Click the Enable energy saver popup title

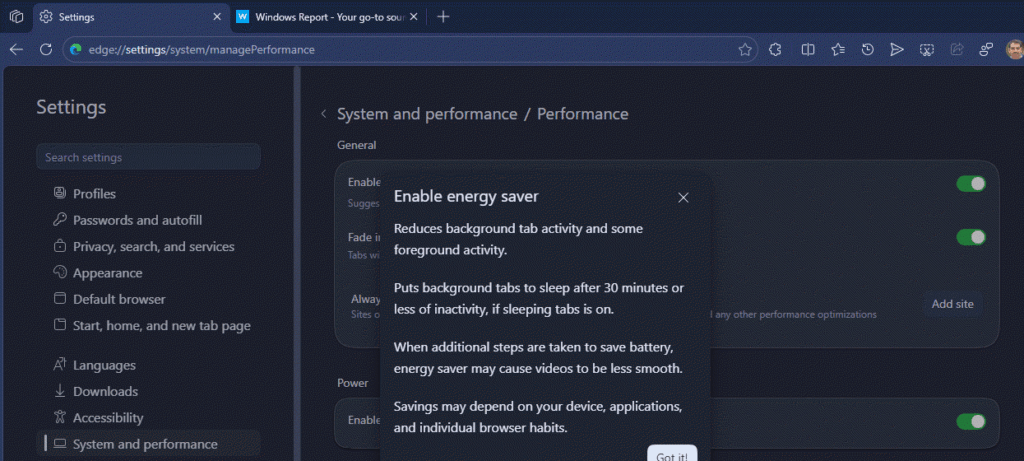coord(466,197)
